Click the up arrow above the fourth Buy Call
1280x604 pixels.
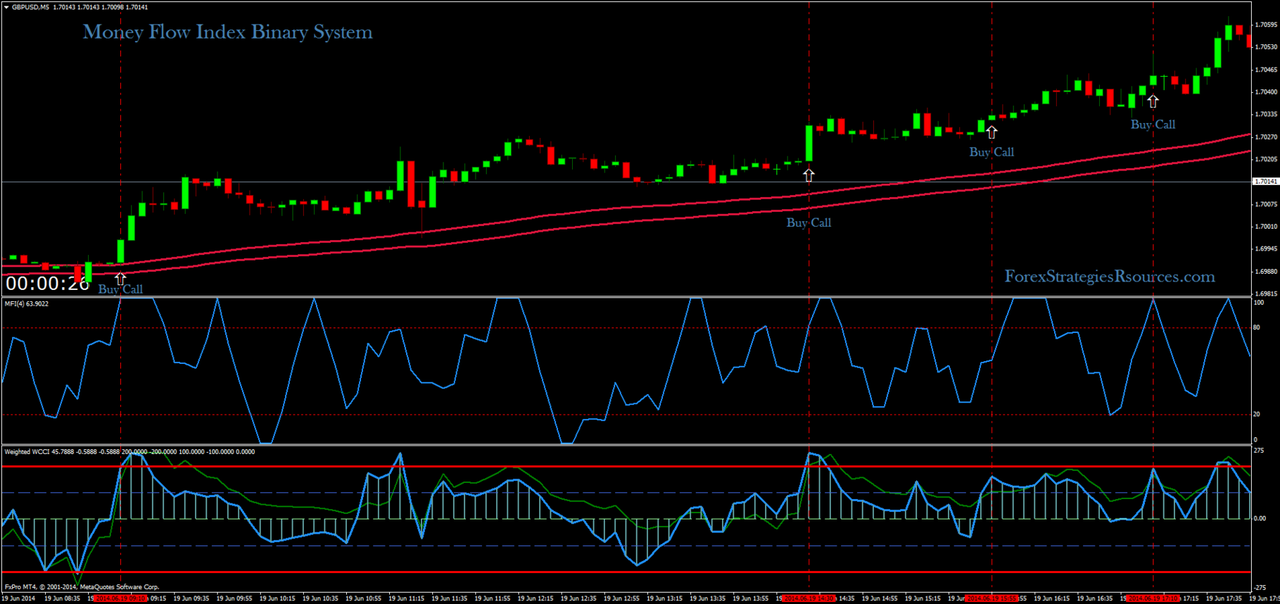tap(1153, 100)
